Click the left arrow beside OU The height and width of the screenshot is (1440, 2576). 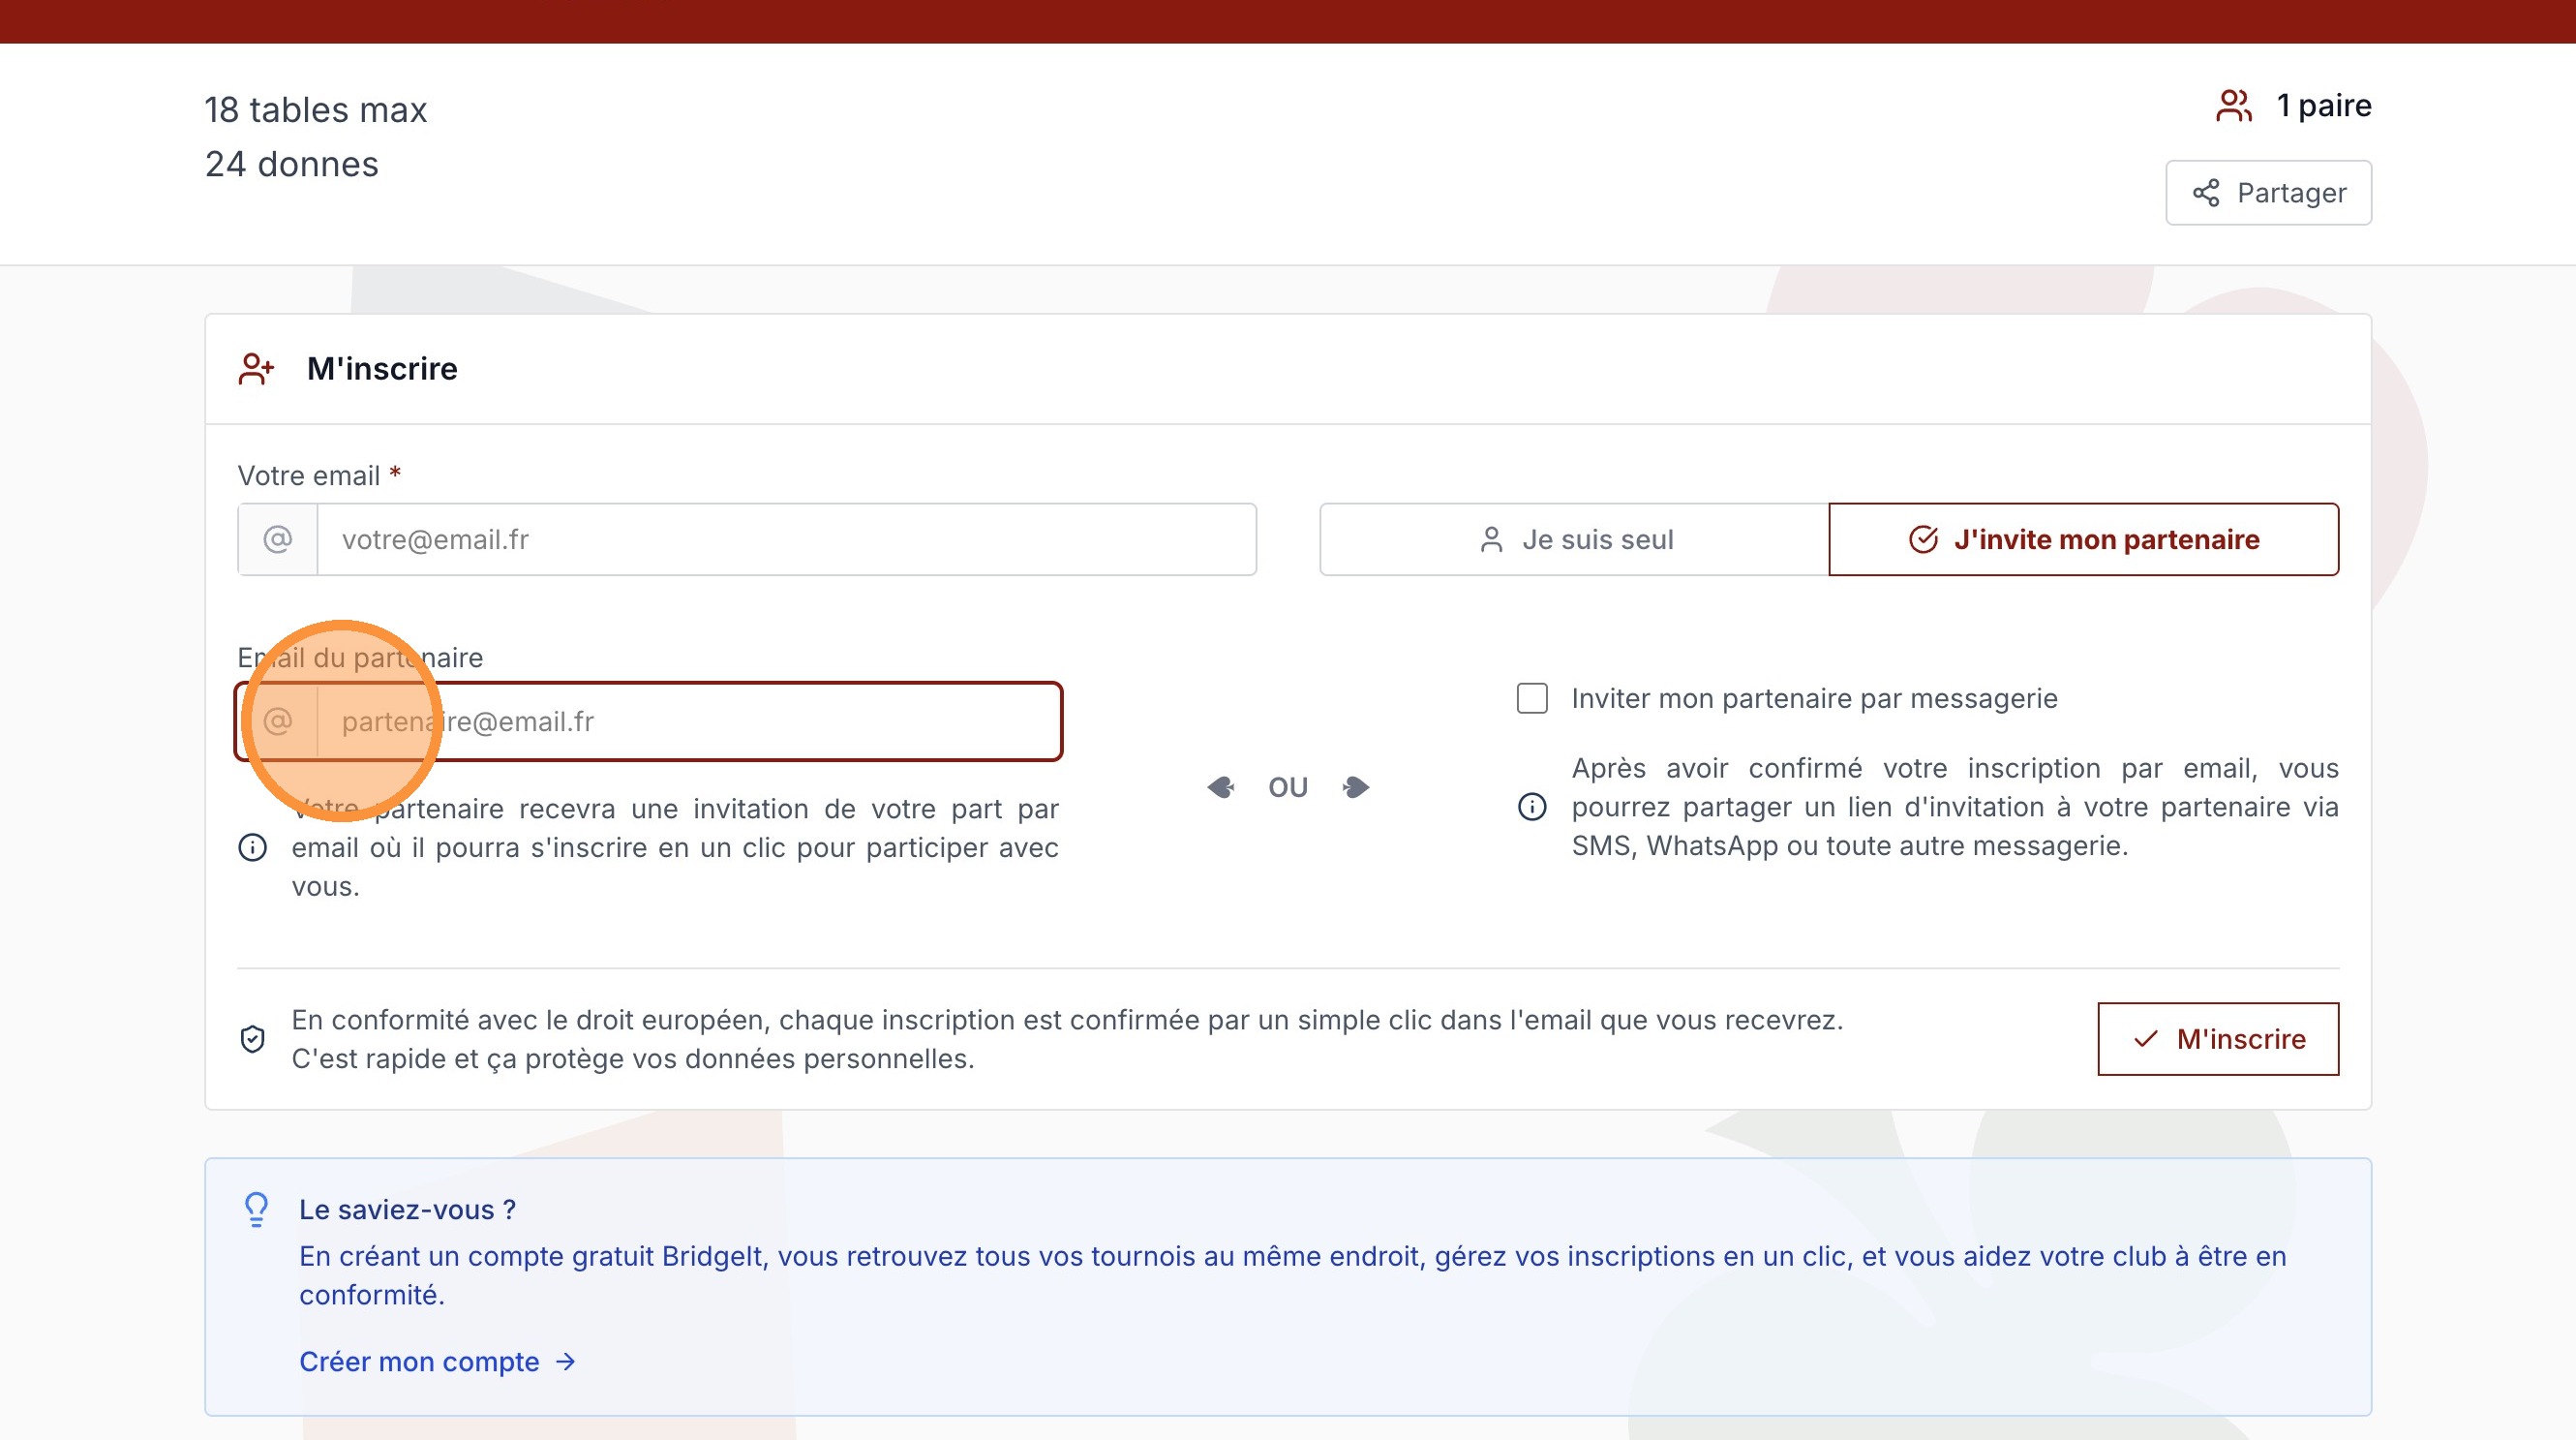coord(1222,787)
